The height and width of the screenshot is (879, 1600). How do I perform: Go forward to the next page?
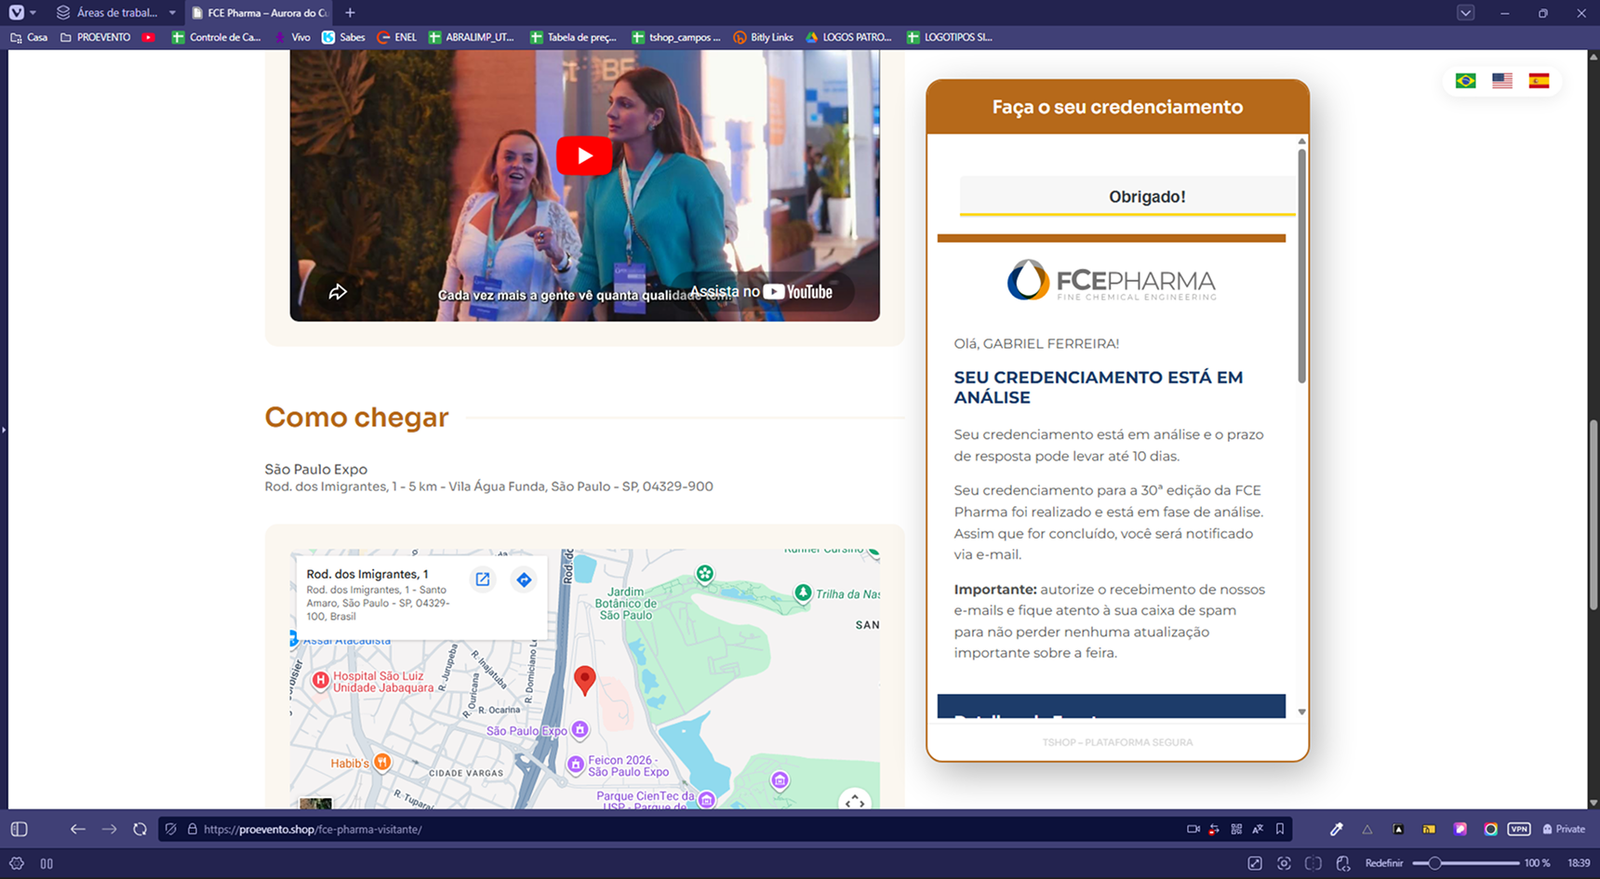[x=109, y=829]
